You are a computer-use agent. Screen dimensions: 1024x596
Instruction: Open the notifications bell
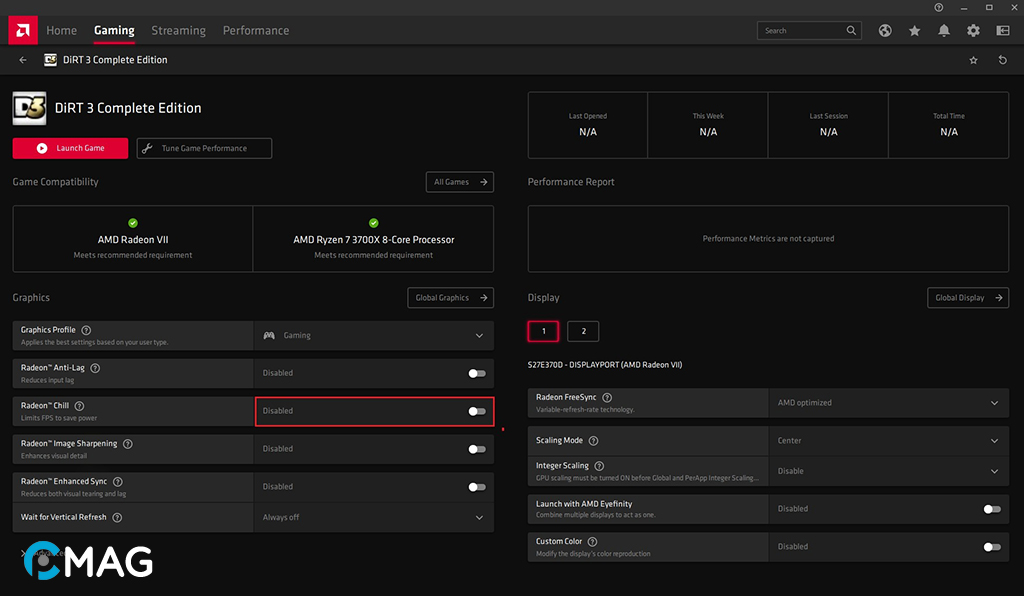coord(944,31)
